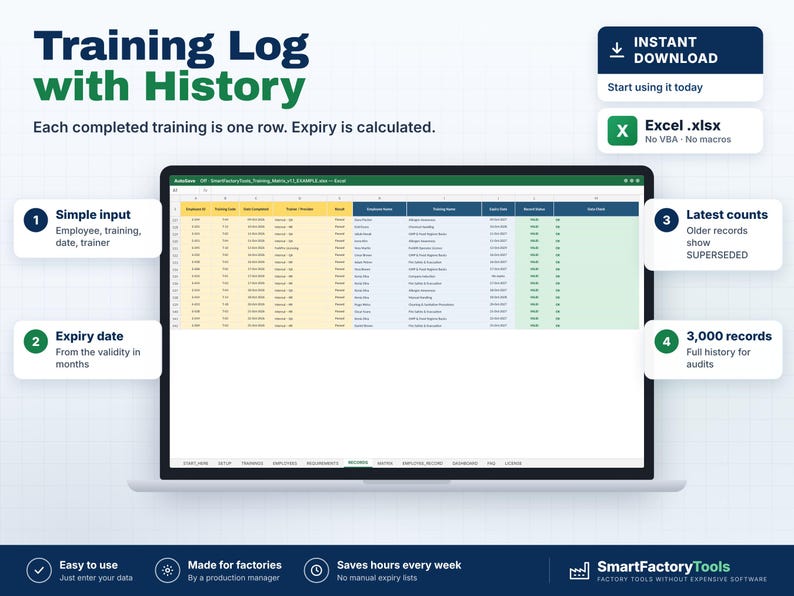Screen dimensions: 794x596
Task: Click the download arrow icon
Action: (x=617, y=50)
